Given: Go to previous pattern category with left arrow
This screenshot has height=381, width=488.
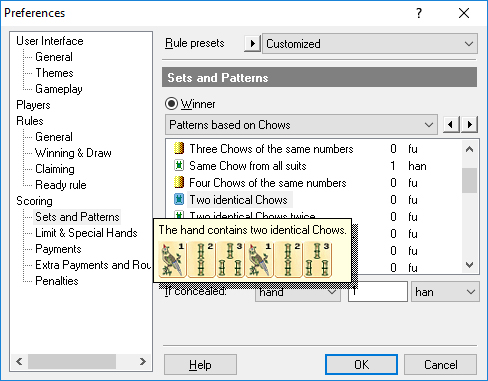Looking at the screenshot, I should click(451, 125).
